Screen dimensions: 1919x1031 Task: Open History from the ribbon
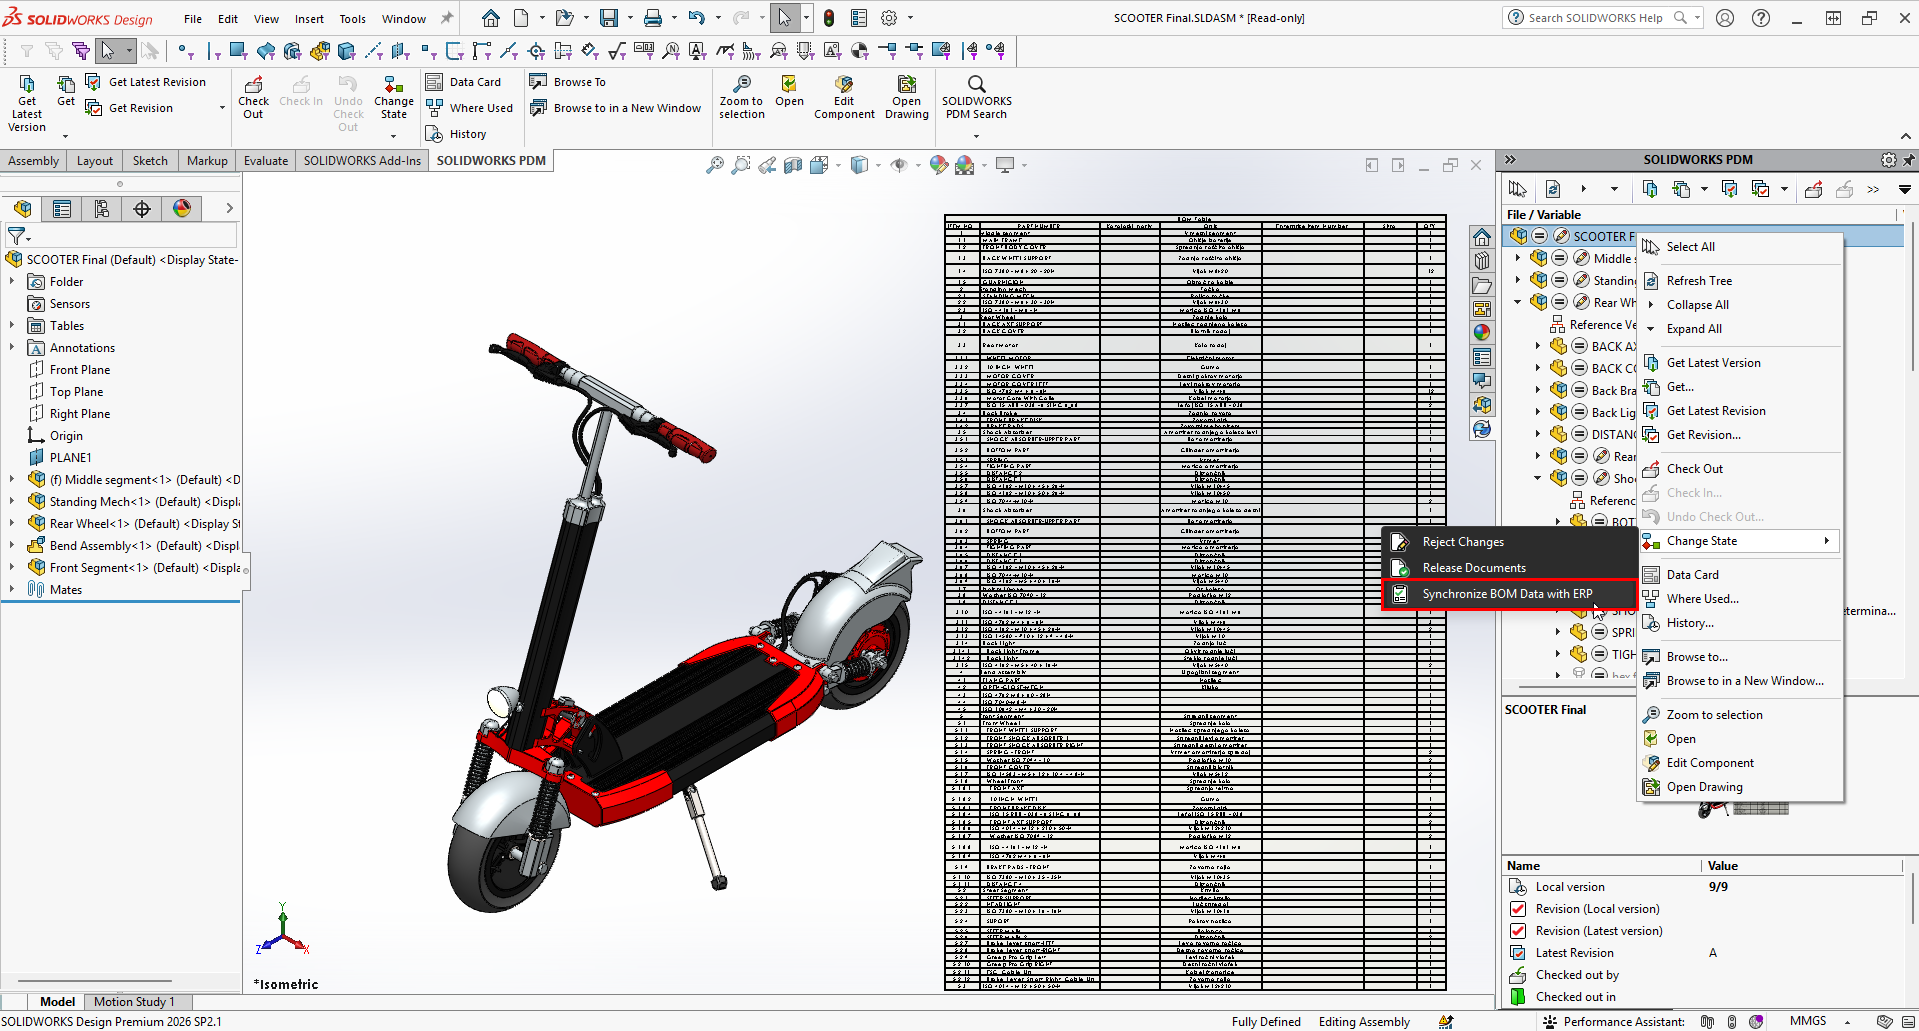(x=456, y=134)
